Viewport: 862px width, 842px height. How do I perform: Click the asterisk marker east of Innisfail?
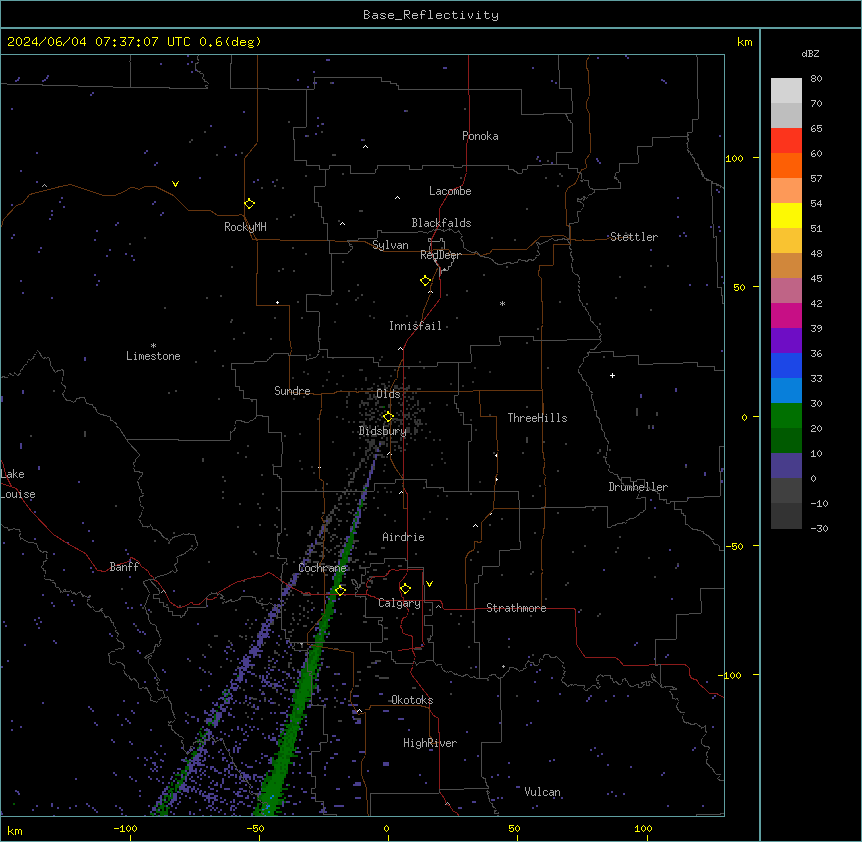[502, 303]
